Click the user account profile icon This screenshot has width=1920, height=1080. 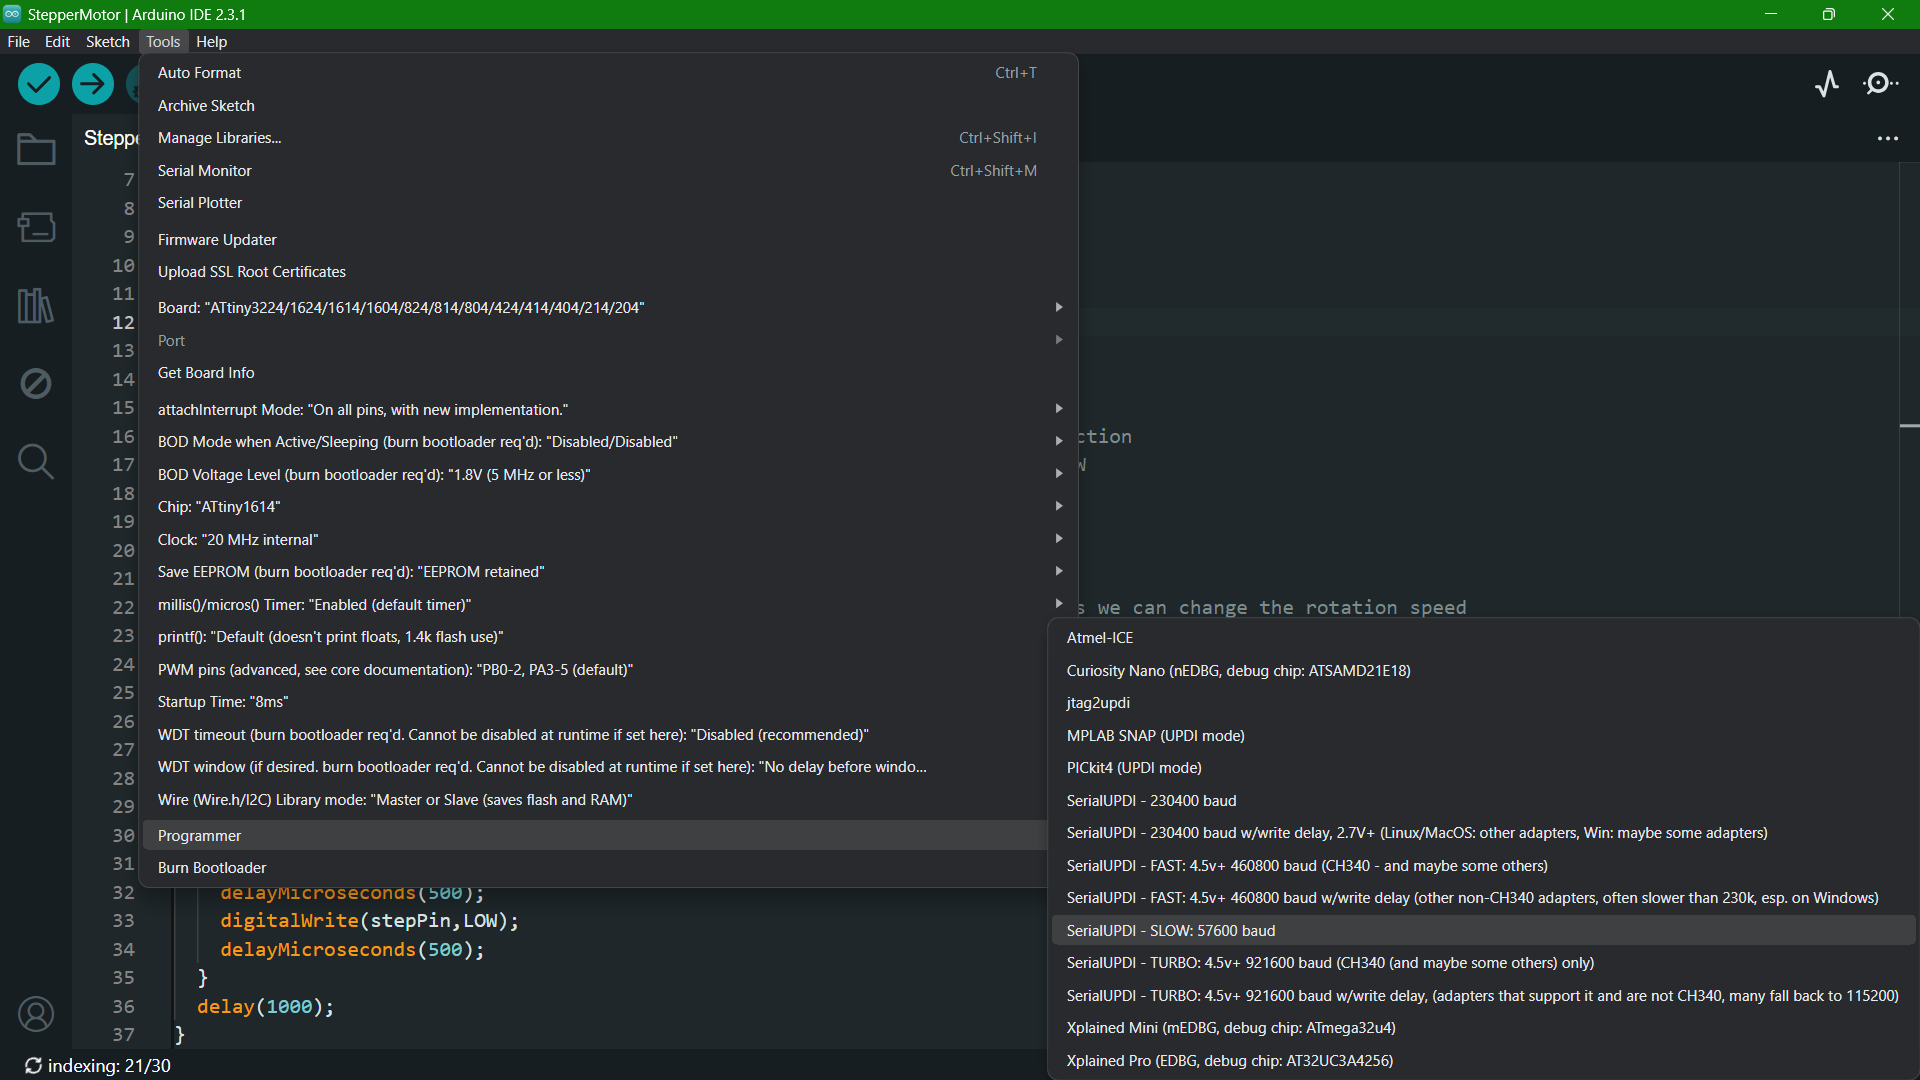click(x=36, y=1014)
